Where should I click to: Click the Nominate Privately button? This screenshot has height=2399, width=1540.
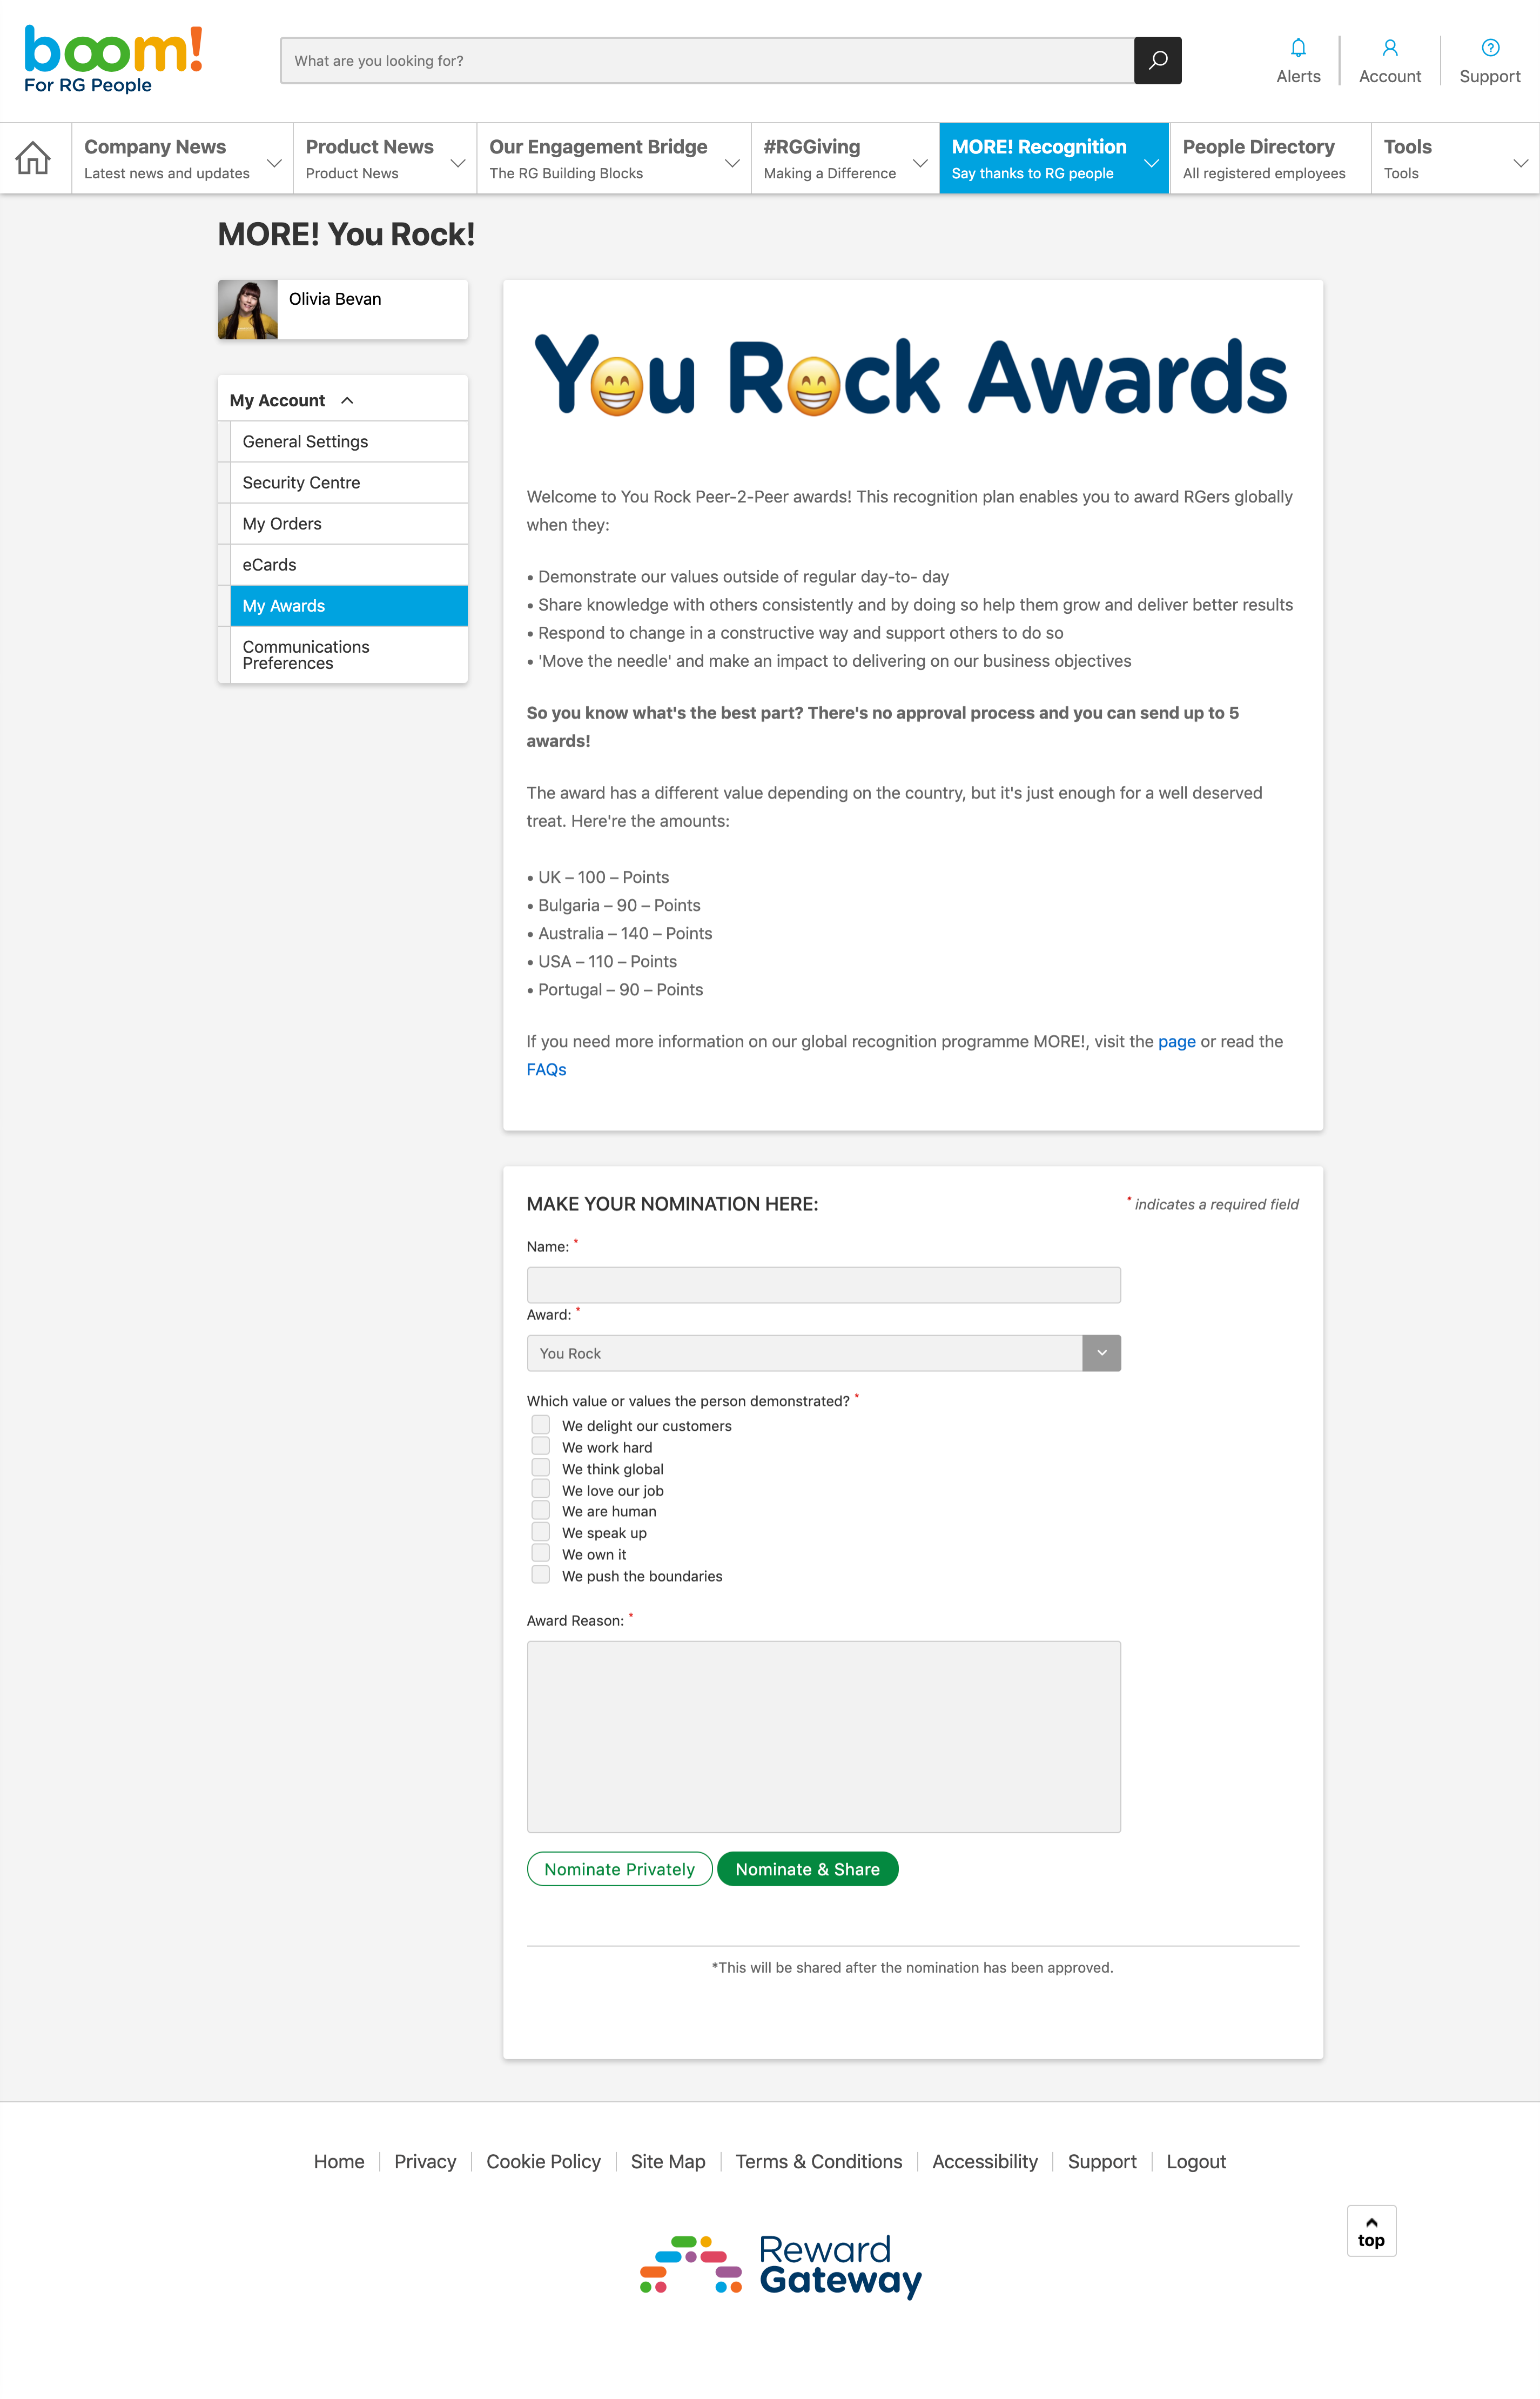point(619,1867)
